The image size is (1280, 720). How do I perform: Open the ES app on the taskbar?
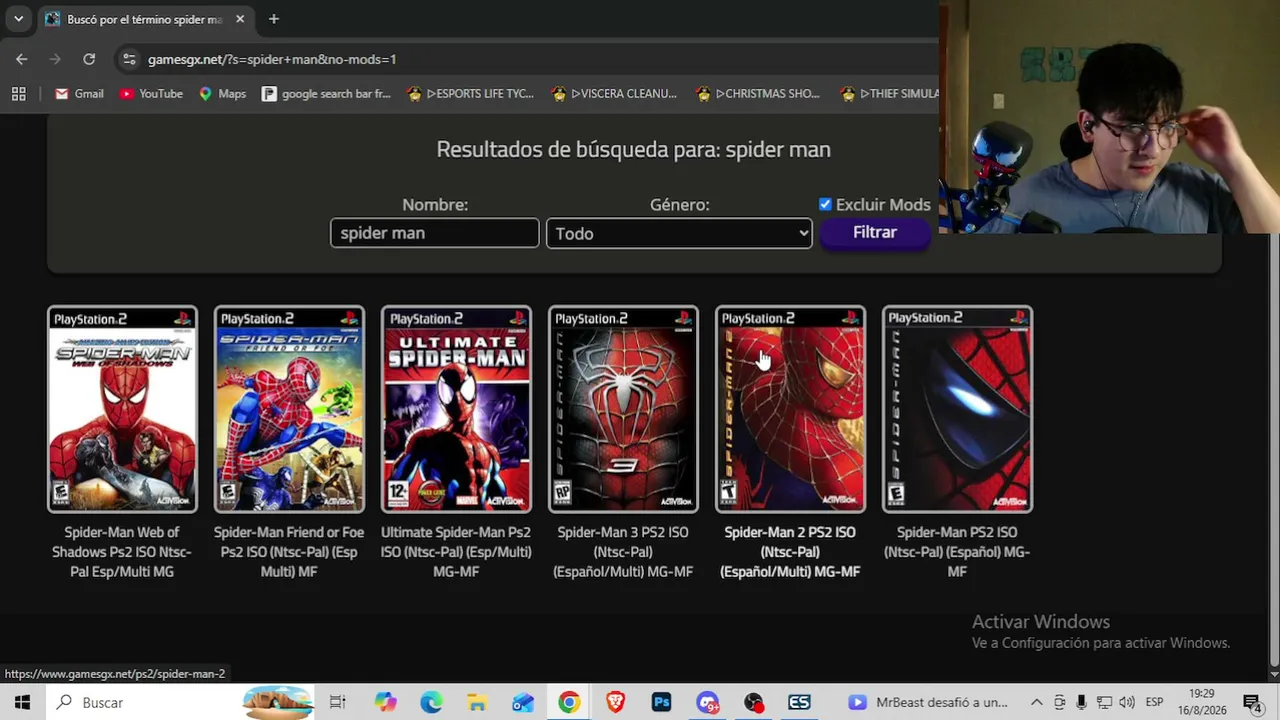click(799, 702)
